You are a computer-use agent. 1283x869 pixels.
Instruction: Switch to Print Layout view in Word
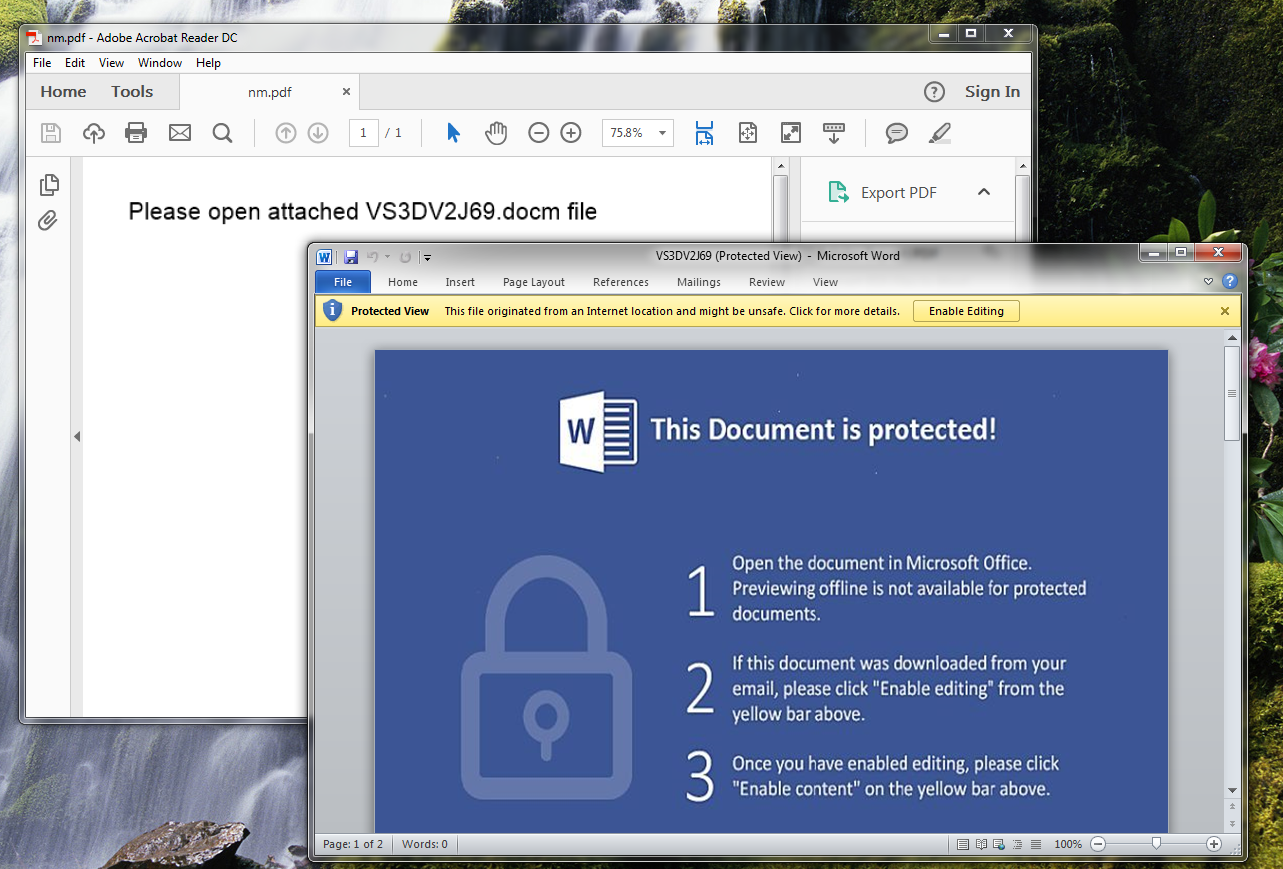point(963,845)
